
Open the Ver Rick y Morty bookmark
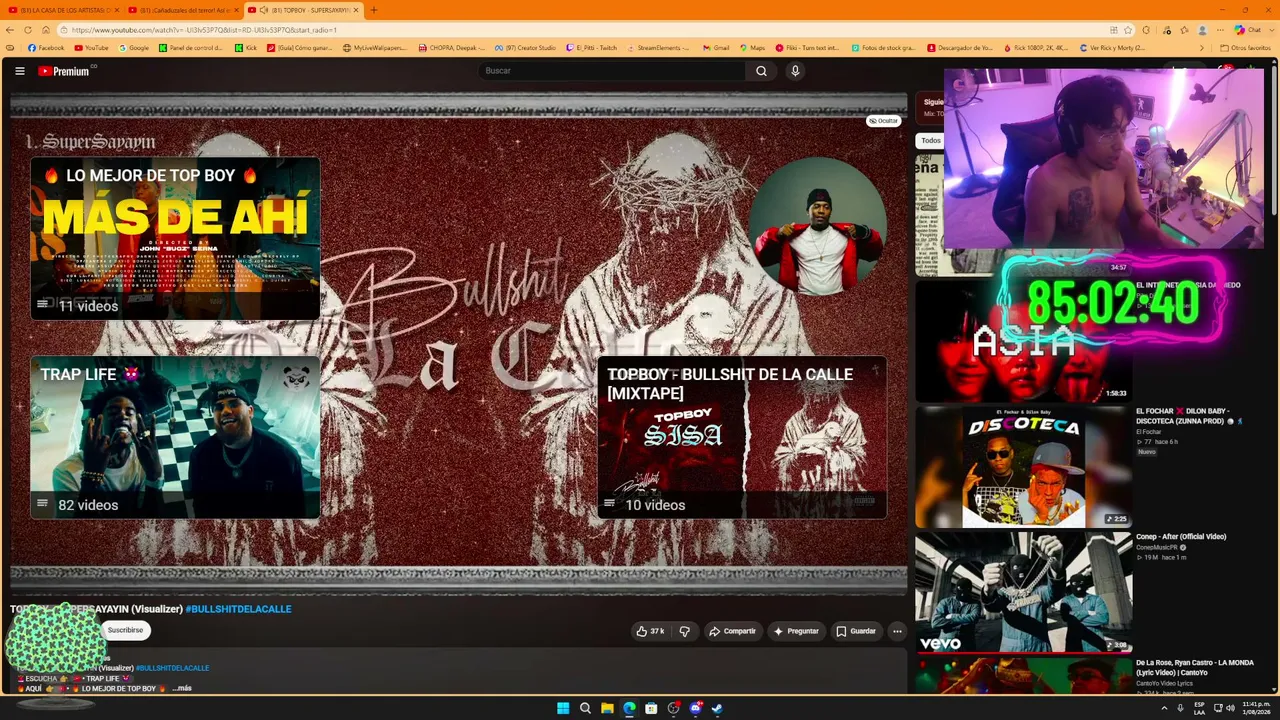click(1112, 48)
